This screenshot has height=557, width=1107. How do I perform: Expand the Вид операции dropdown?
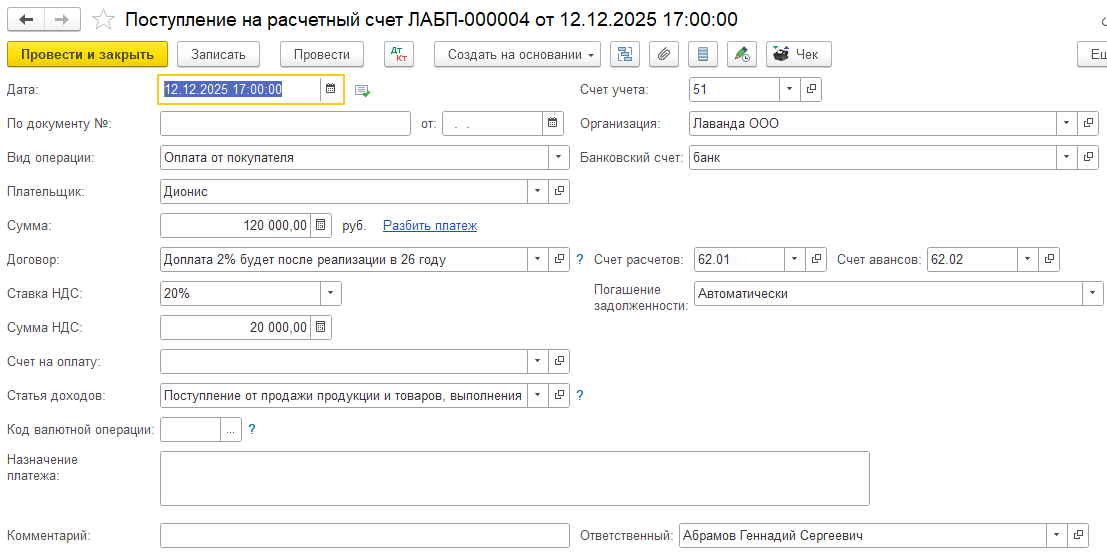coord(558,158)
